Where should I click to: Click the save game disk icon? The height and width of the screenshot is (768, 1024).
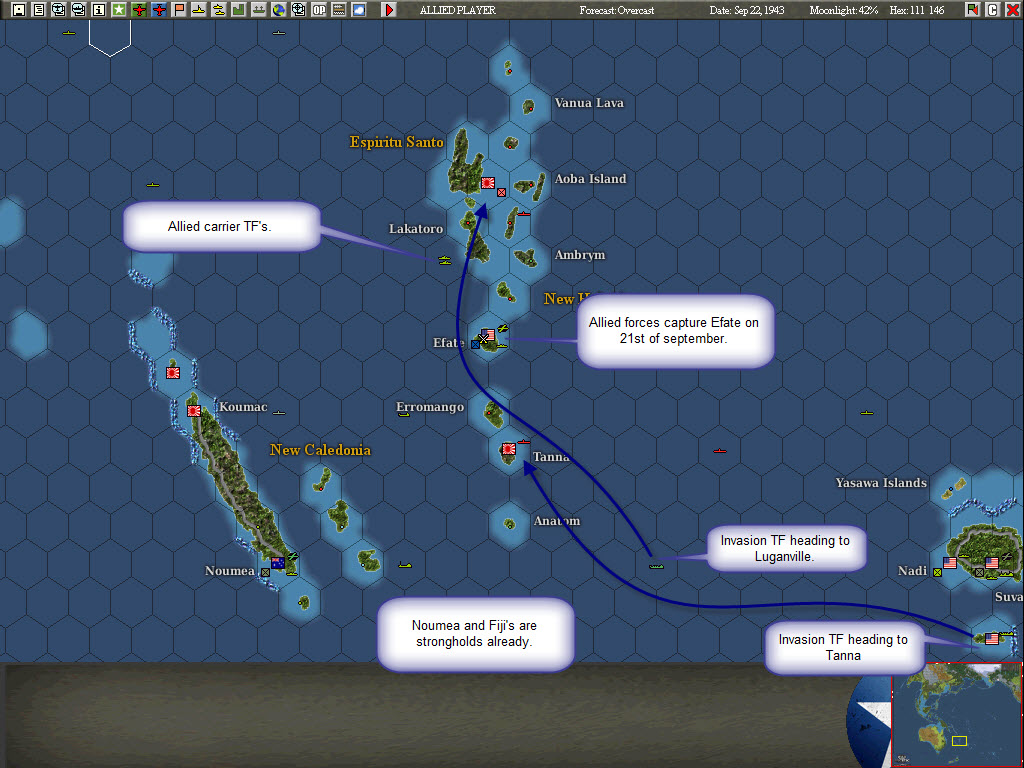(19, 10)
